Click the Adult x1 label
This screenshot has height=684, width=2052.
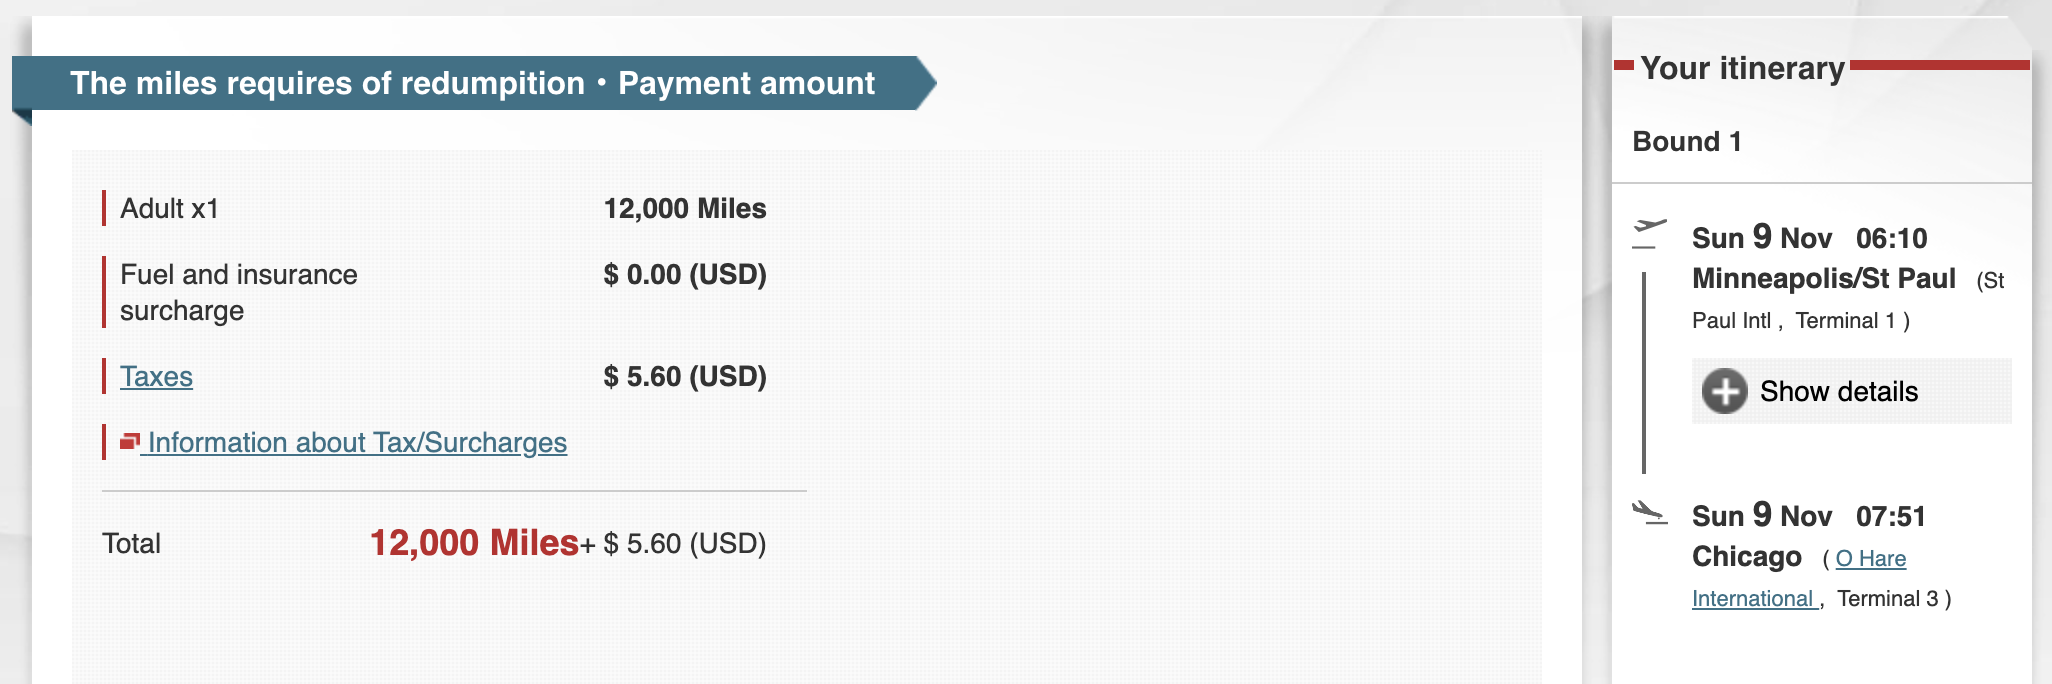[169, 209]
